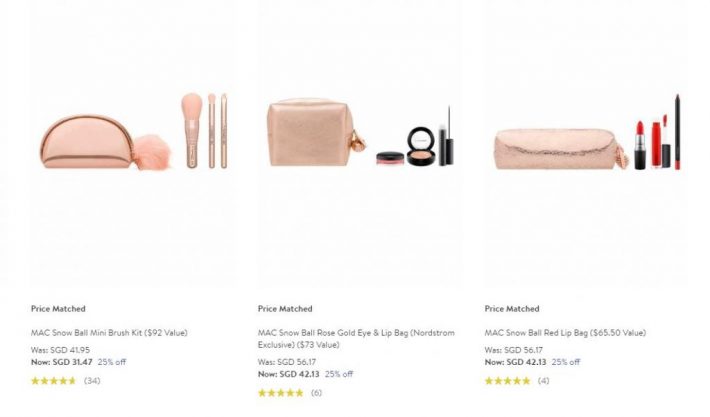Image resolution: width=710 pixels, height=417 pixels.
Task: Go to the MAC Snow Ball Red Lip Bag title
Action: click(x=565, y=332)
